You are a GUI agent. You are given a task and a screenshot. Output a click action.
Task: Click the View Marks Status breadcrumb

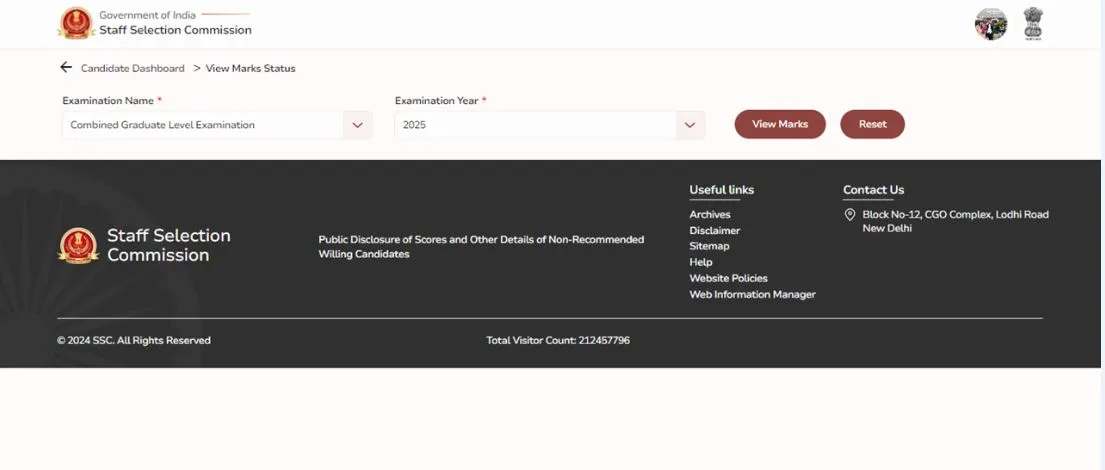pos(250,68)
